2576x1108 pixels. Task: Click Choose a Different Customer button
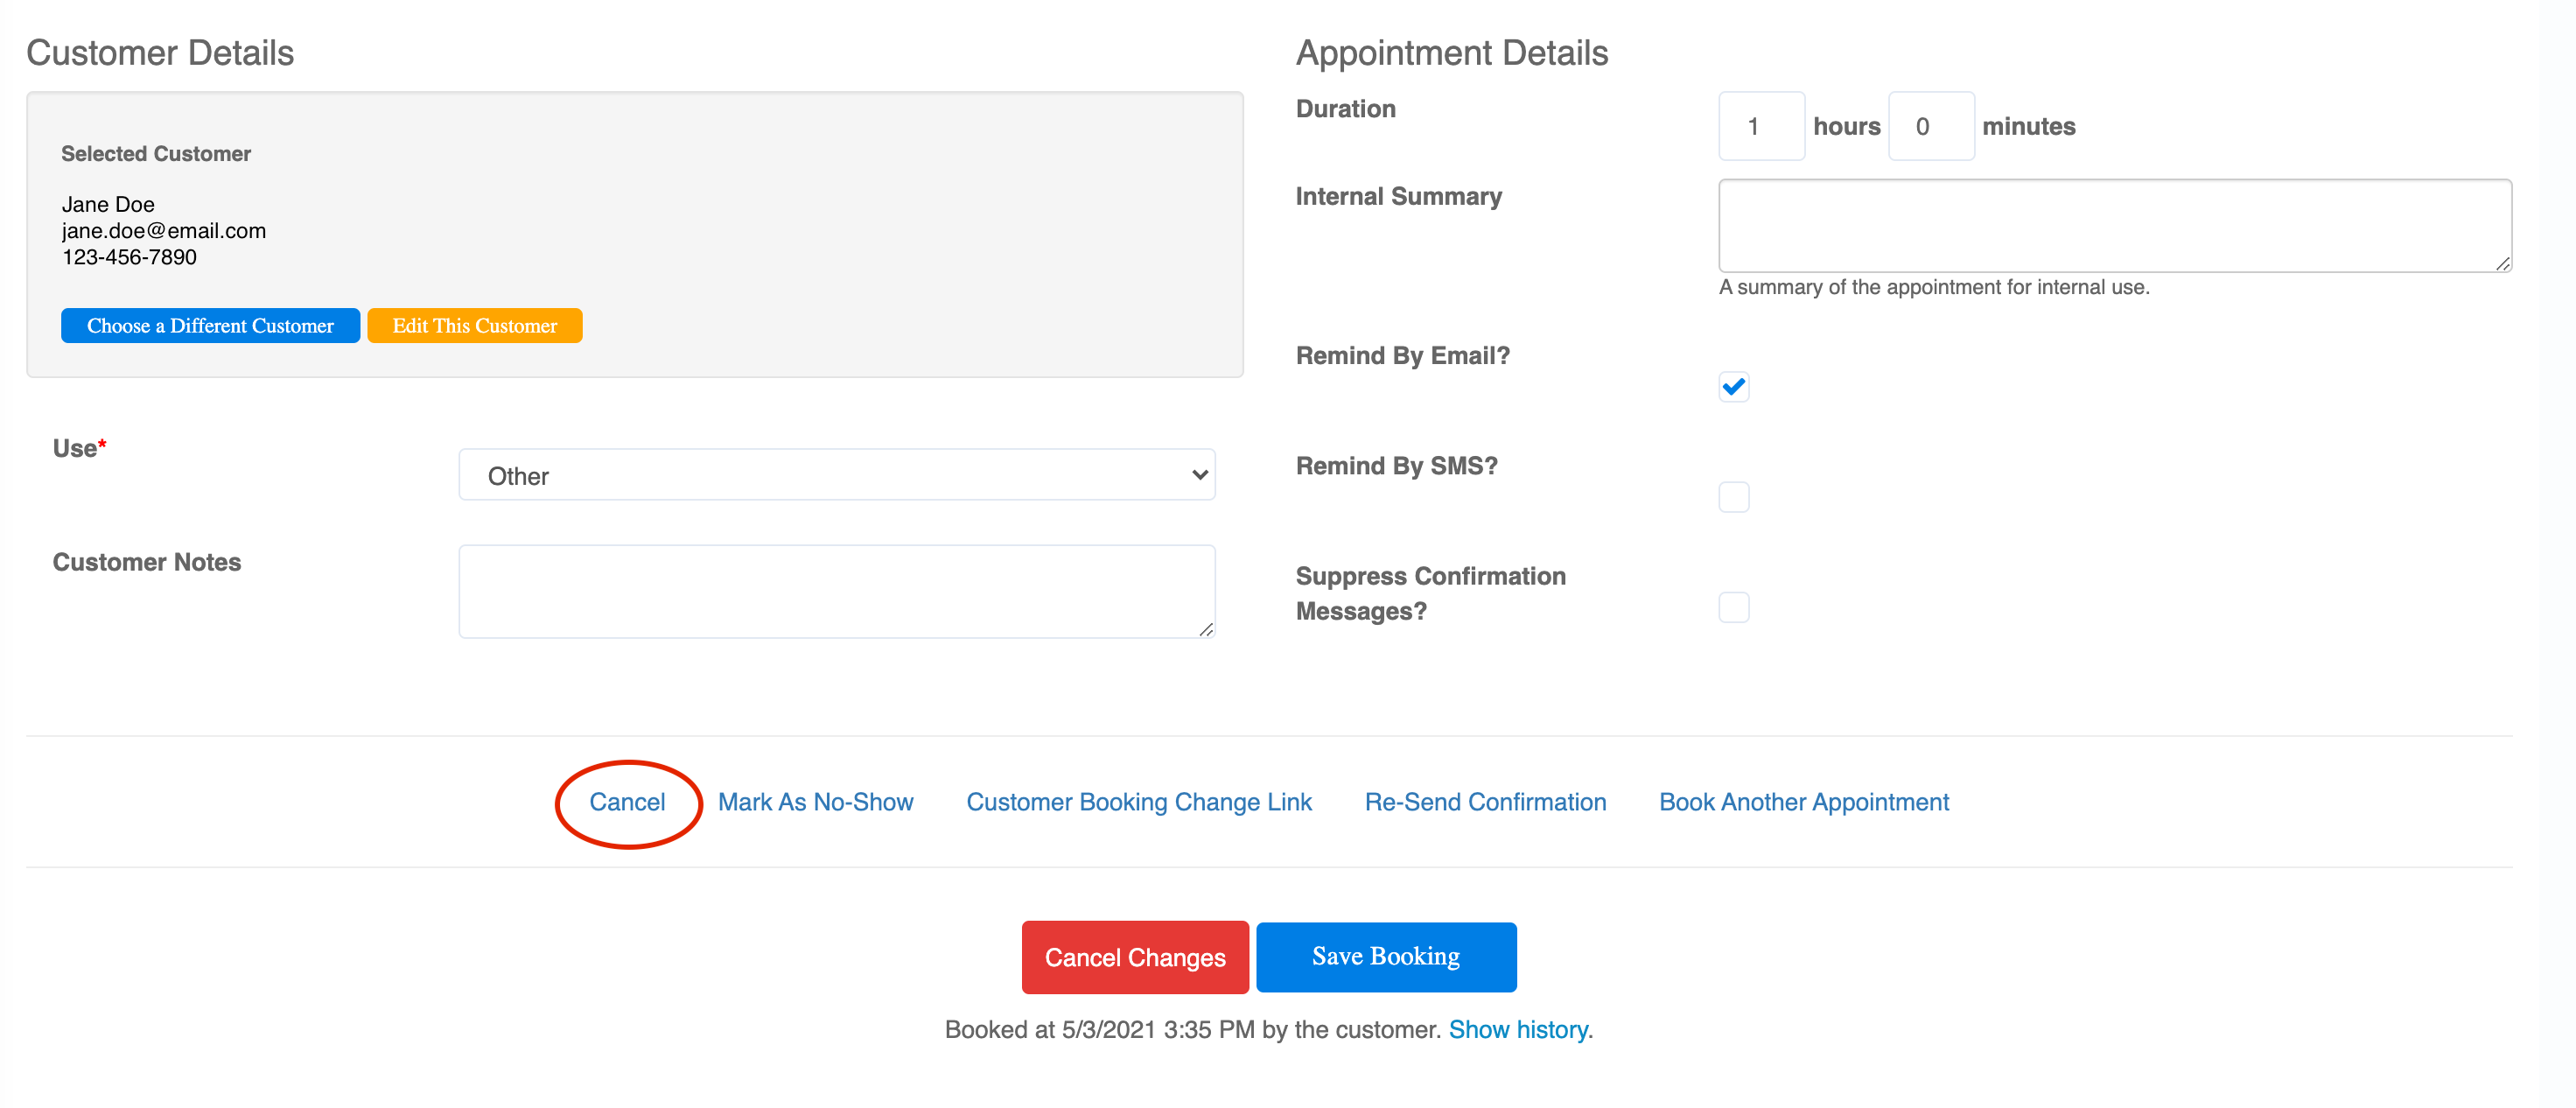(210, 326)
